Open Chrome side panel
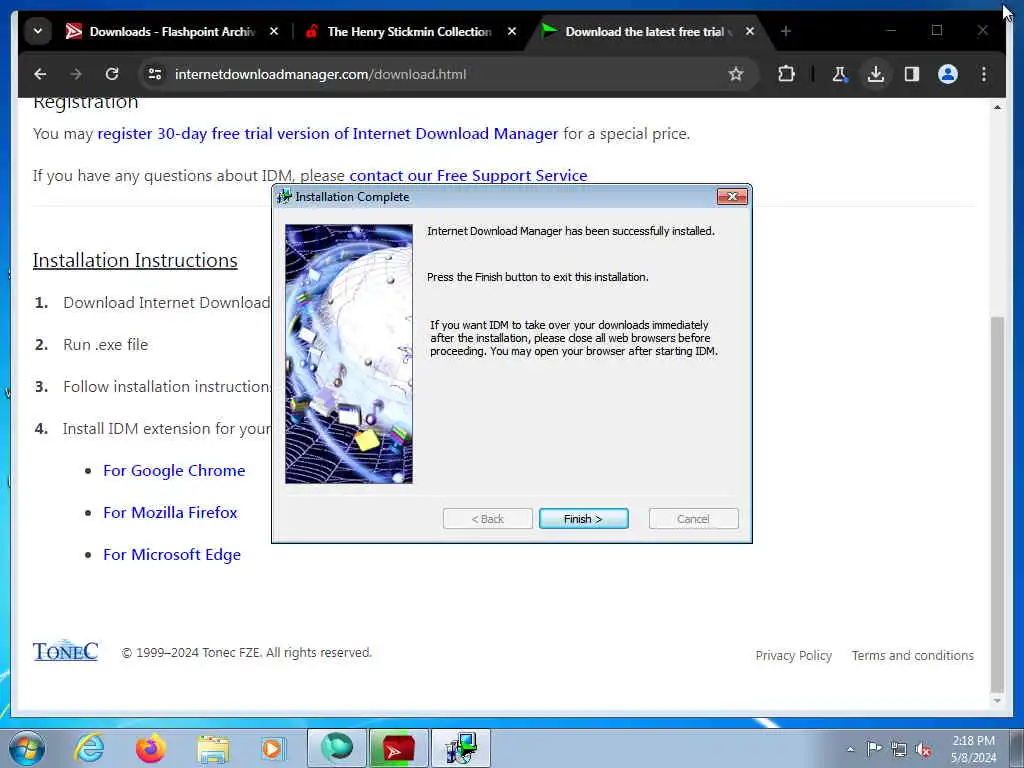The height and width of the screenshot is (768, 1024). tap(912, 74)
